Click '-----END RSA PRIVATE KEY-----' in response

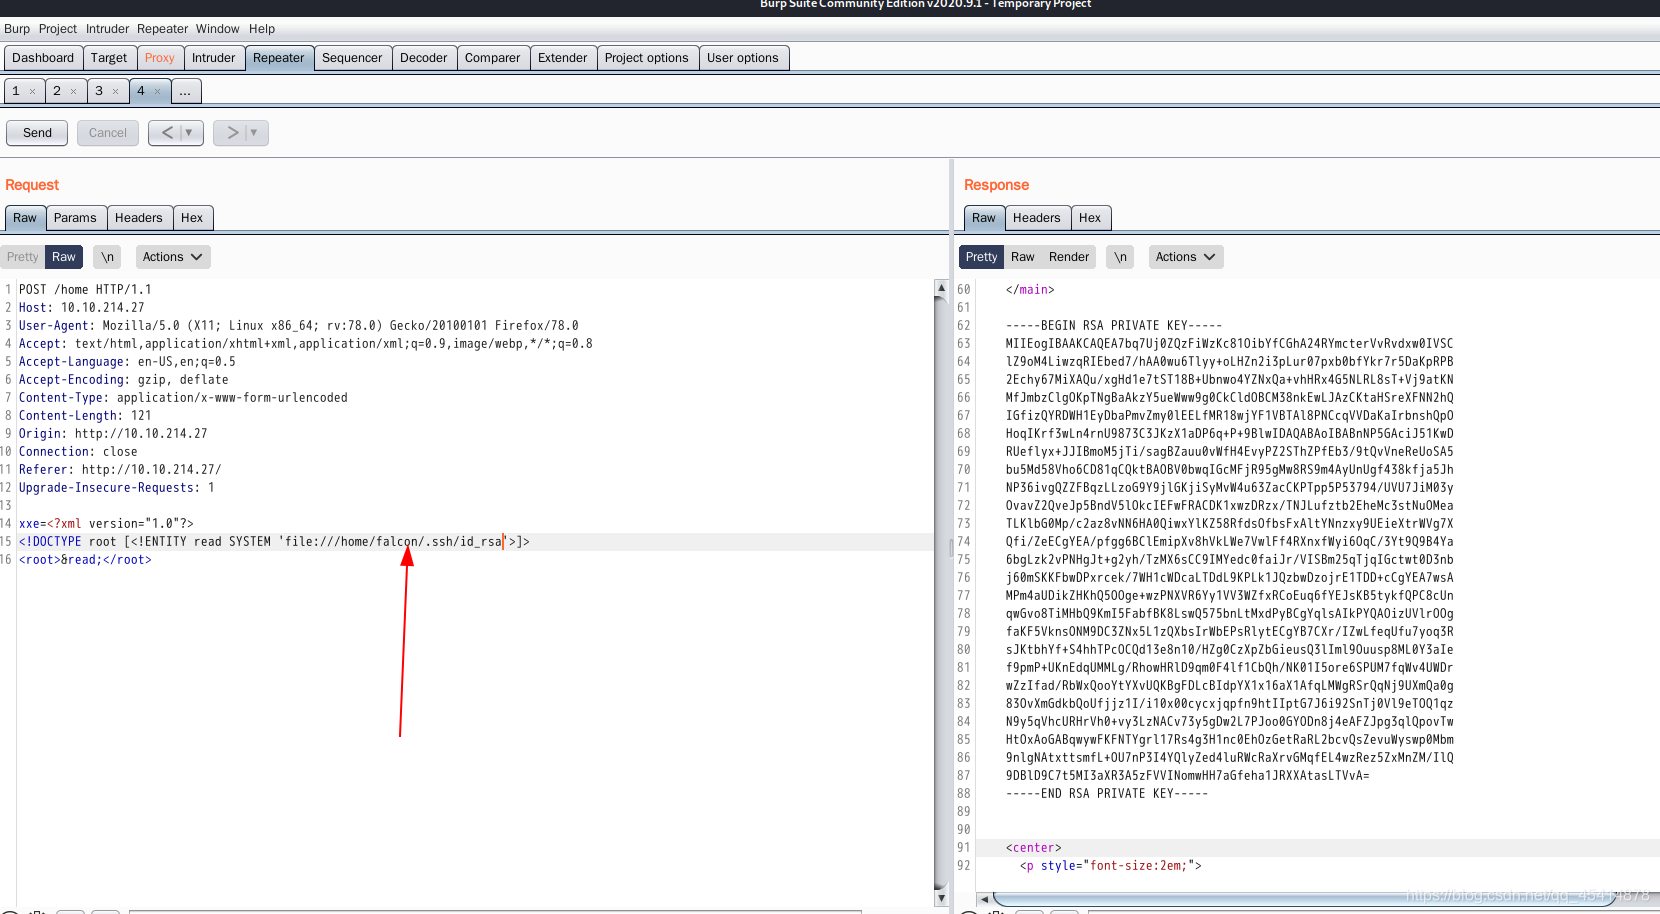coord(1107,794)
